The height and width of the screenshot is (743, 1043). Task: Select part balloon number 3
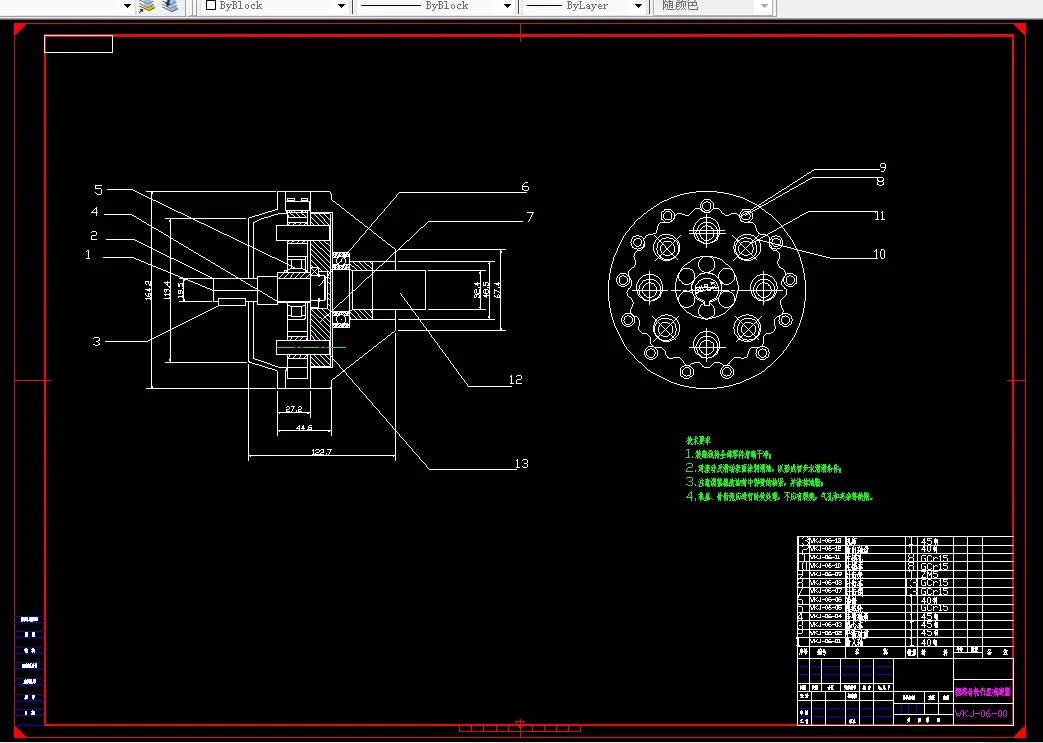tap(96, 341)
